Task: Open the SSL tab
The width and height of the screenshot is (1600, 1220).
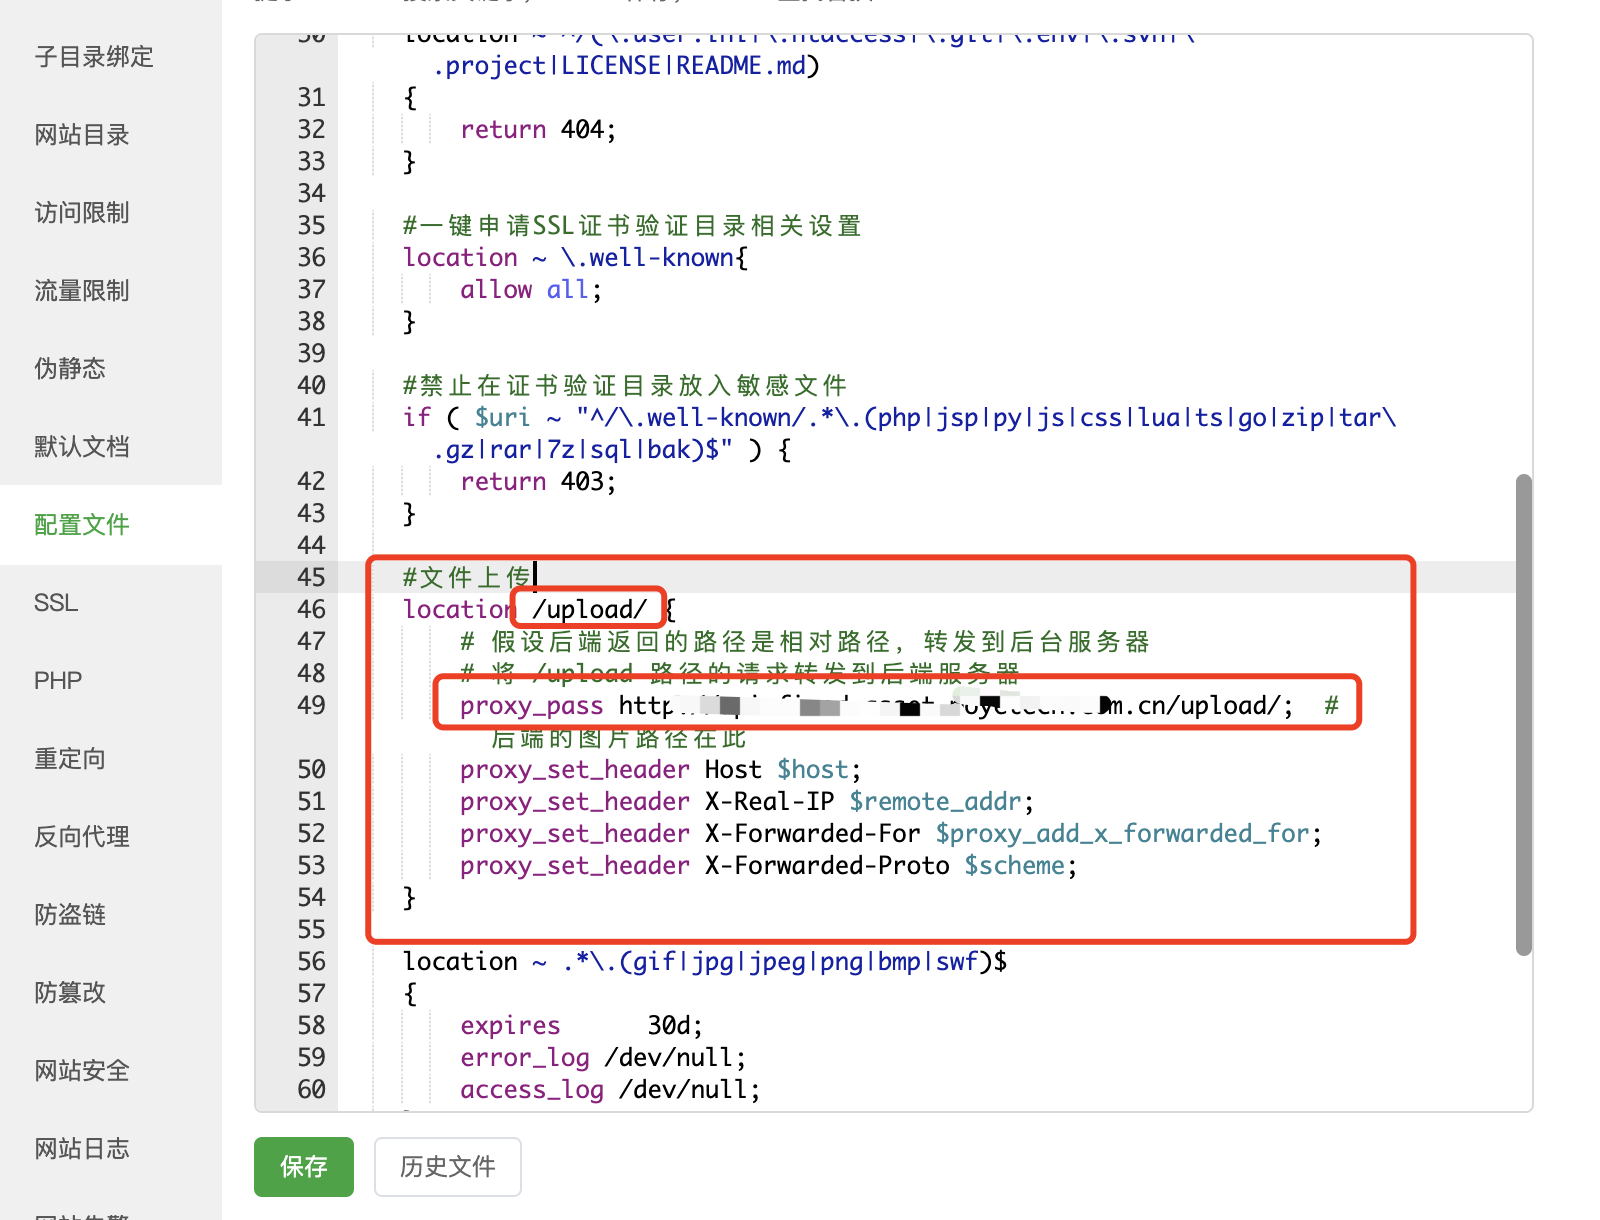Action: pyautogui.click(x=56, y=603)
